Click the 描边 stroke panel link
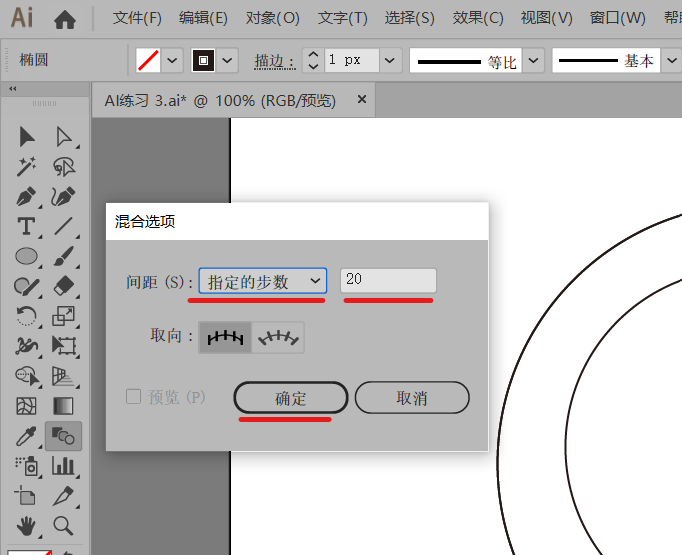This screenshot has width=682, height=555. [x=274, y=61]
